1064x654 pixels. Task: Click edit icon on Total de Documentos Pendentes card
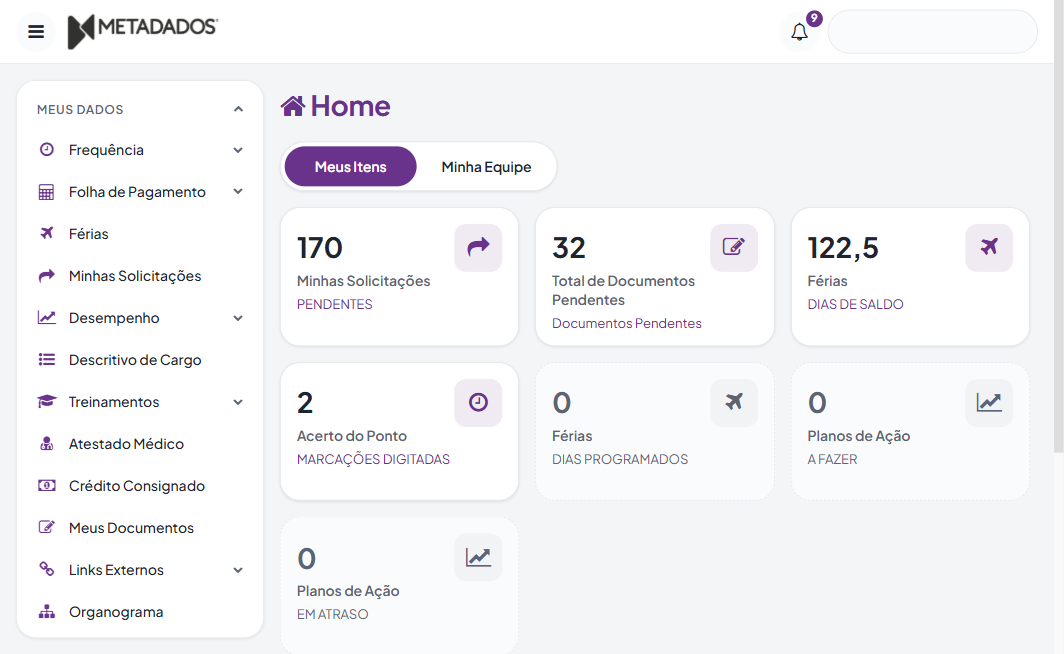(734, 248)
